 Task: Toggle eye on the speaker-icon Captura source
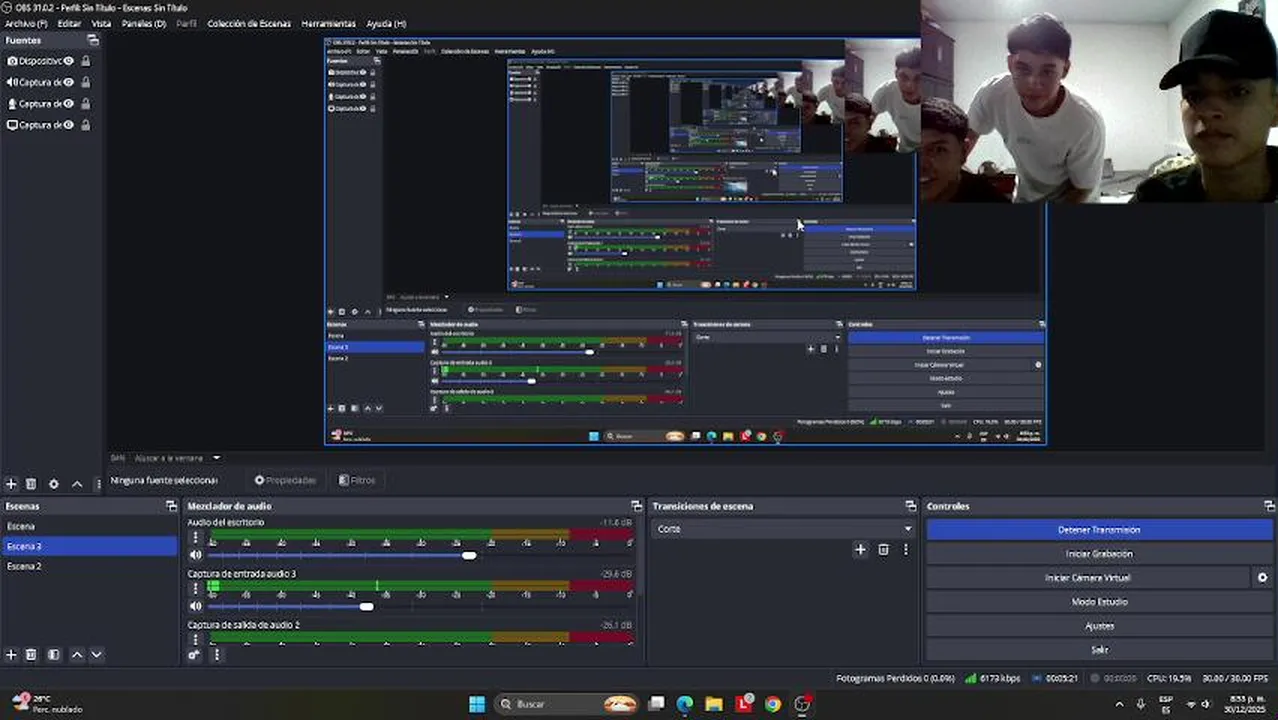69,82
